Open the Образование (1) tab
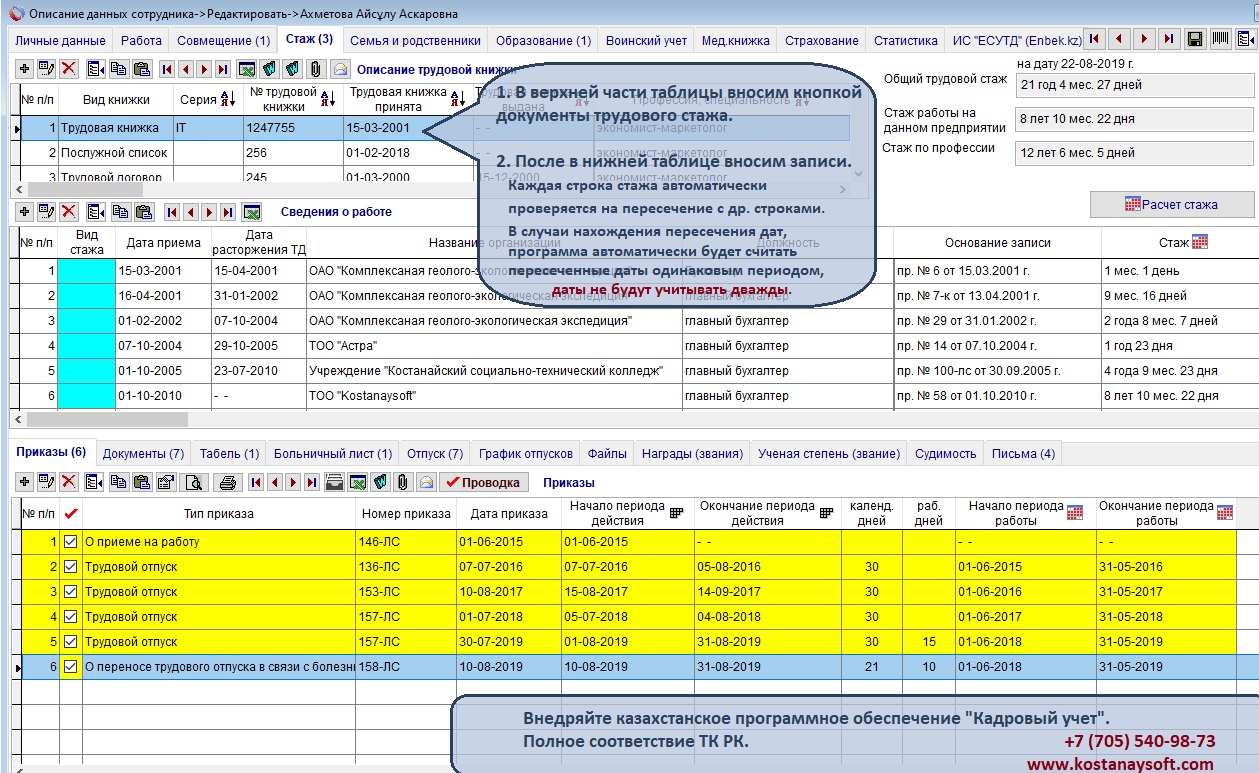Image resolution: width=1259 pixels, height=773 pixels. (x=541, y=41)
